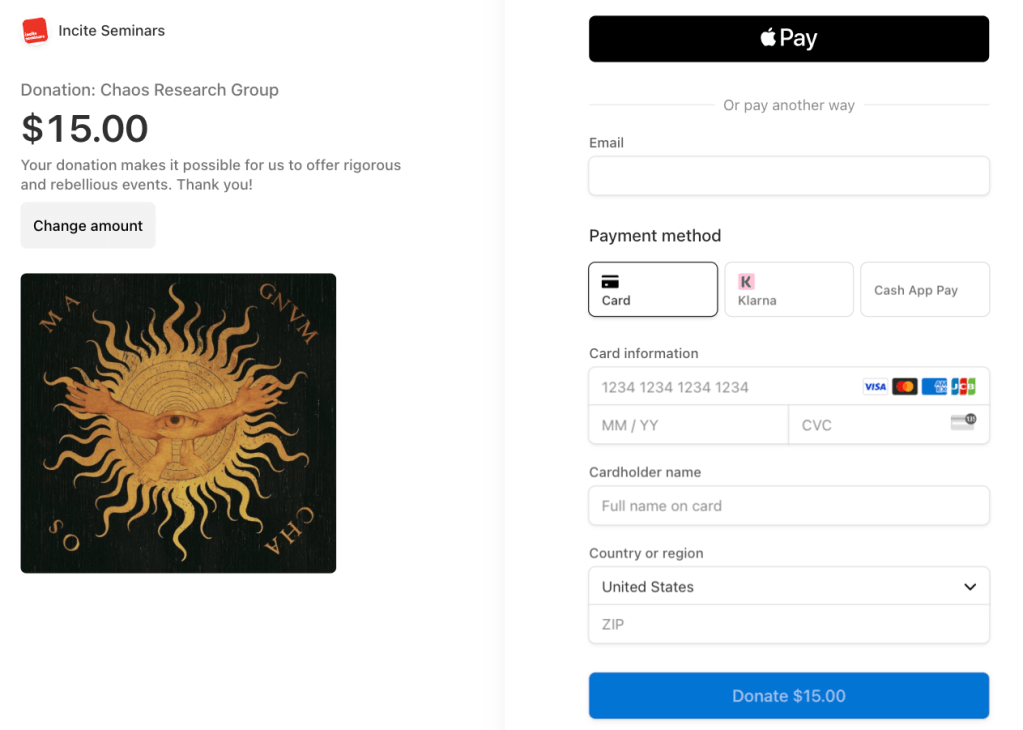Click the Mastercard brand icon

[x=905, y=387]
